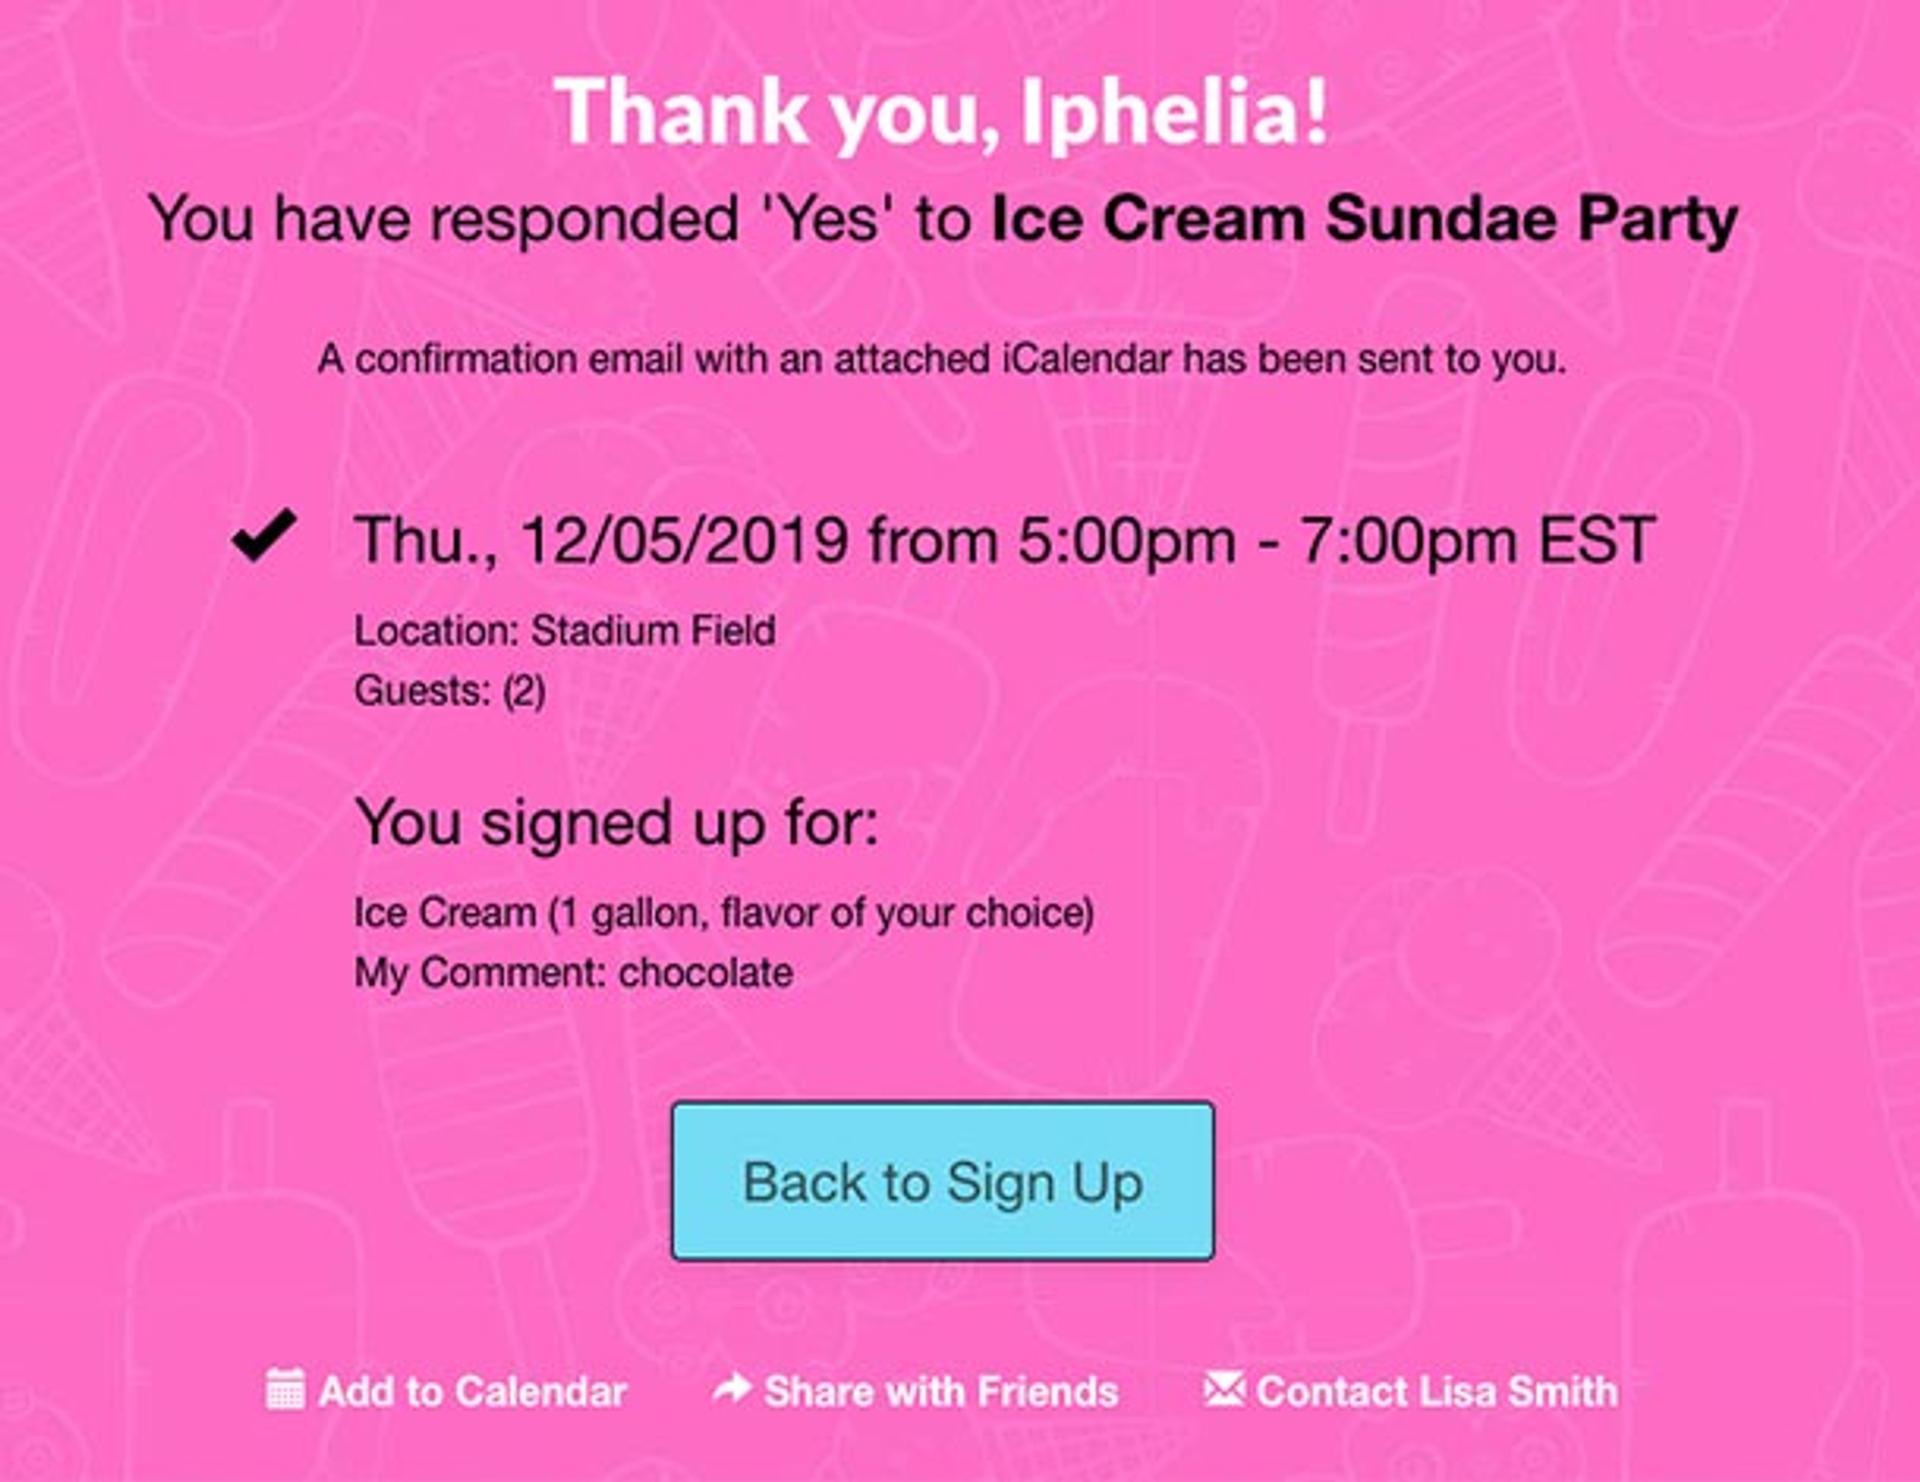Click the confirmation email message text
1920x1482 pixels.
coord(942,359)
